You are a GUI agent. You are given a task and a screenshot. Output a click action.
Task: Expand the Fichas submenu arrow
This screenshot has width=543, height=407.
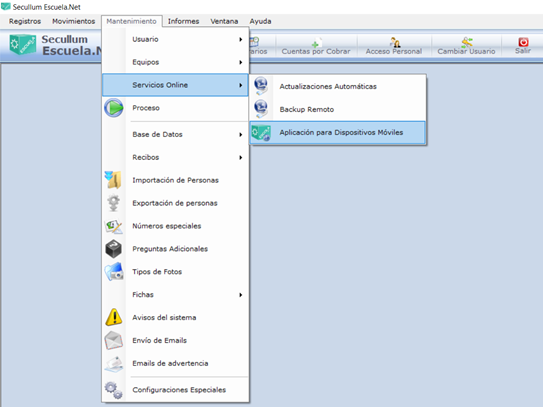pyautogui.click(x=240, y=295)
